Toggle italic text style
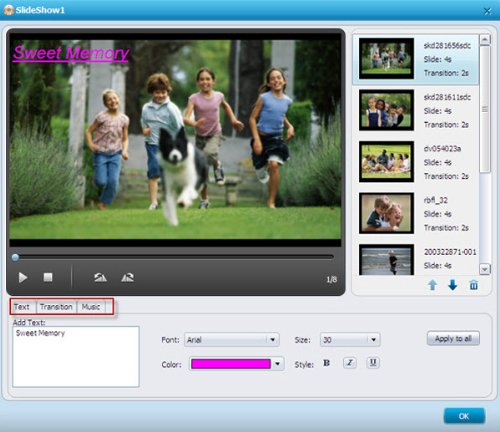The image size is (500, 432). pos(349,363)
